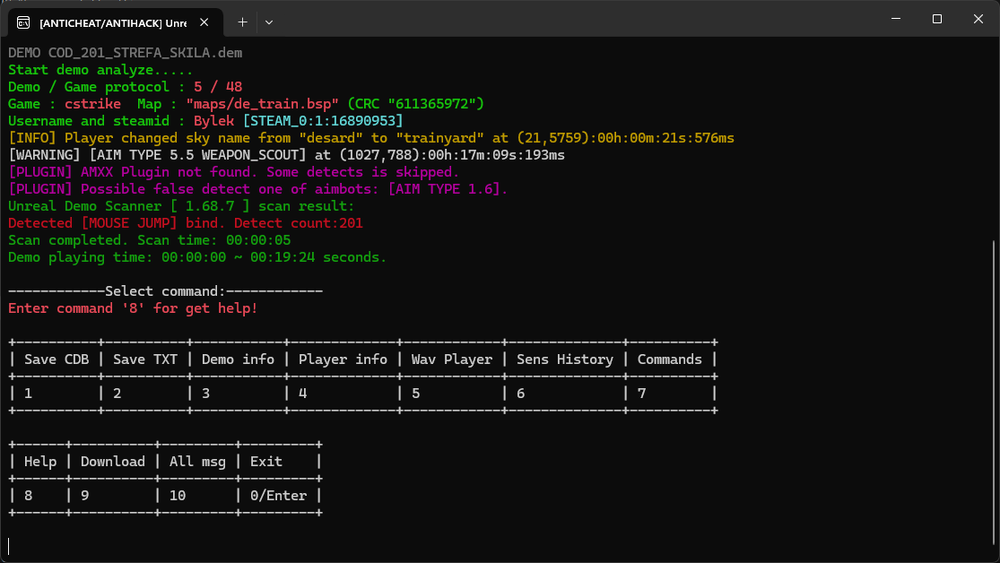Viewport: 1000px width, 563px height.
Task: Click the Download table cell
Action: point(113,462)
